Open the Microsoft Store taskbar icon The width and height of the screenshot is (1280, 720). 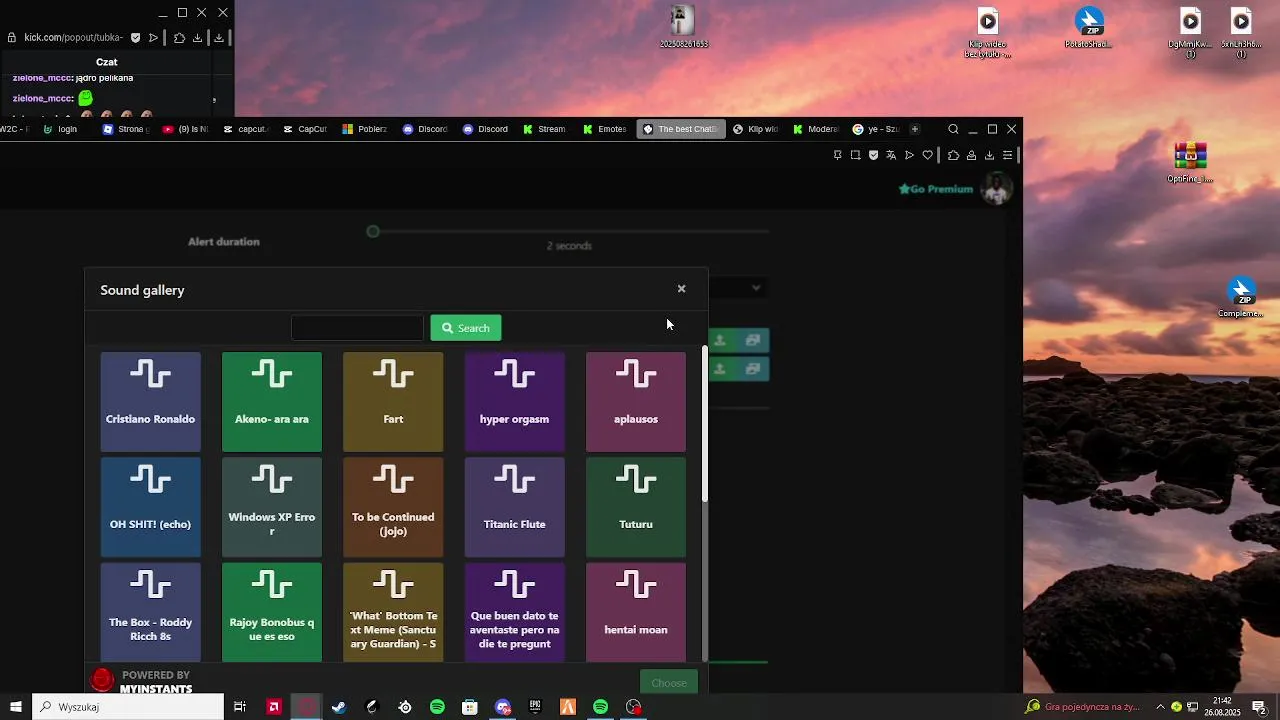pos(470,707)
